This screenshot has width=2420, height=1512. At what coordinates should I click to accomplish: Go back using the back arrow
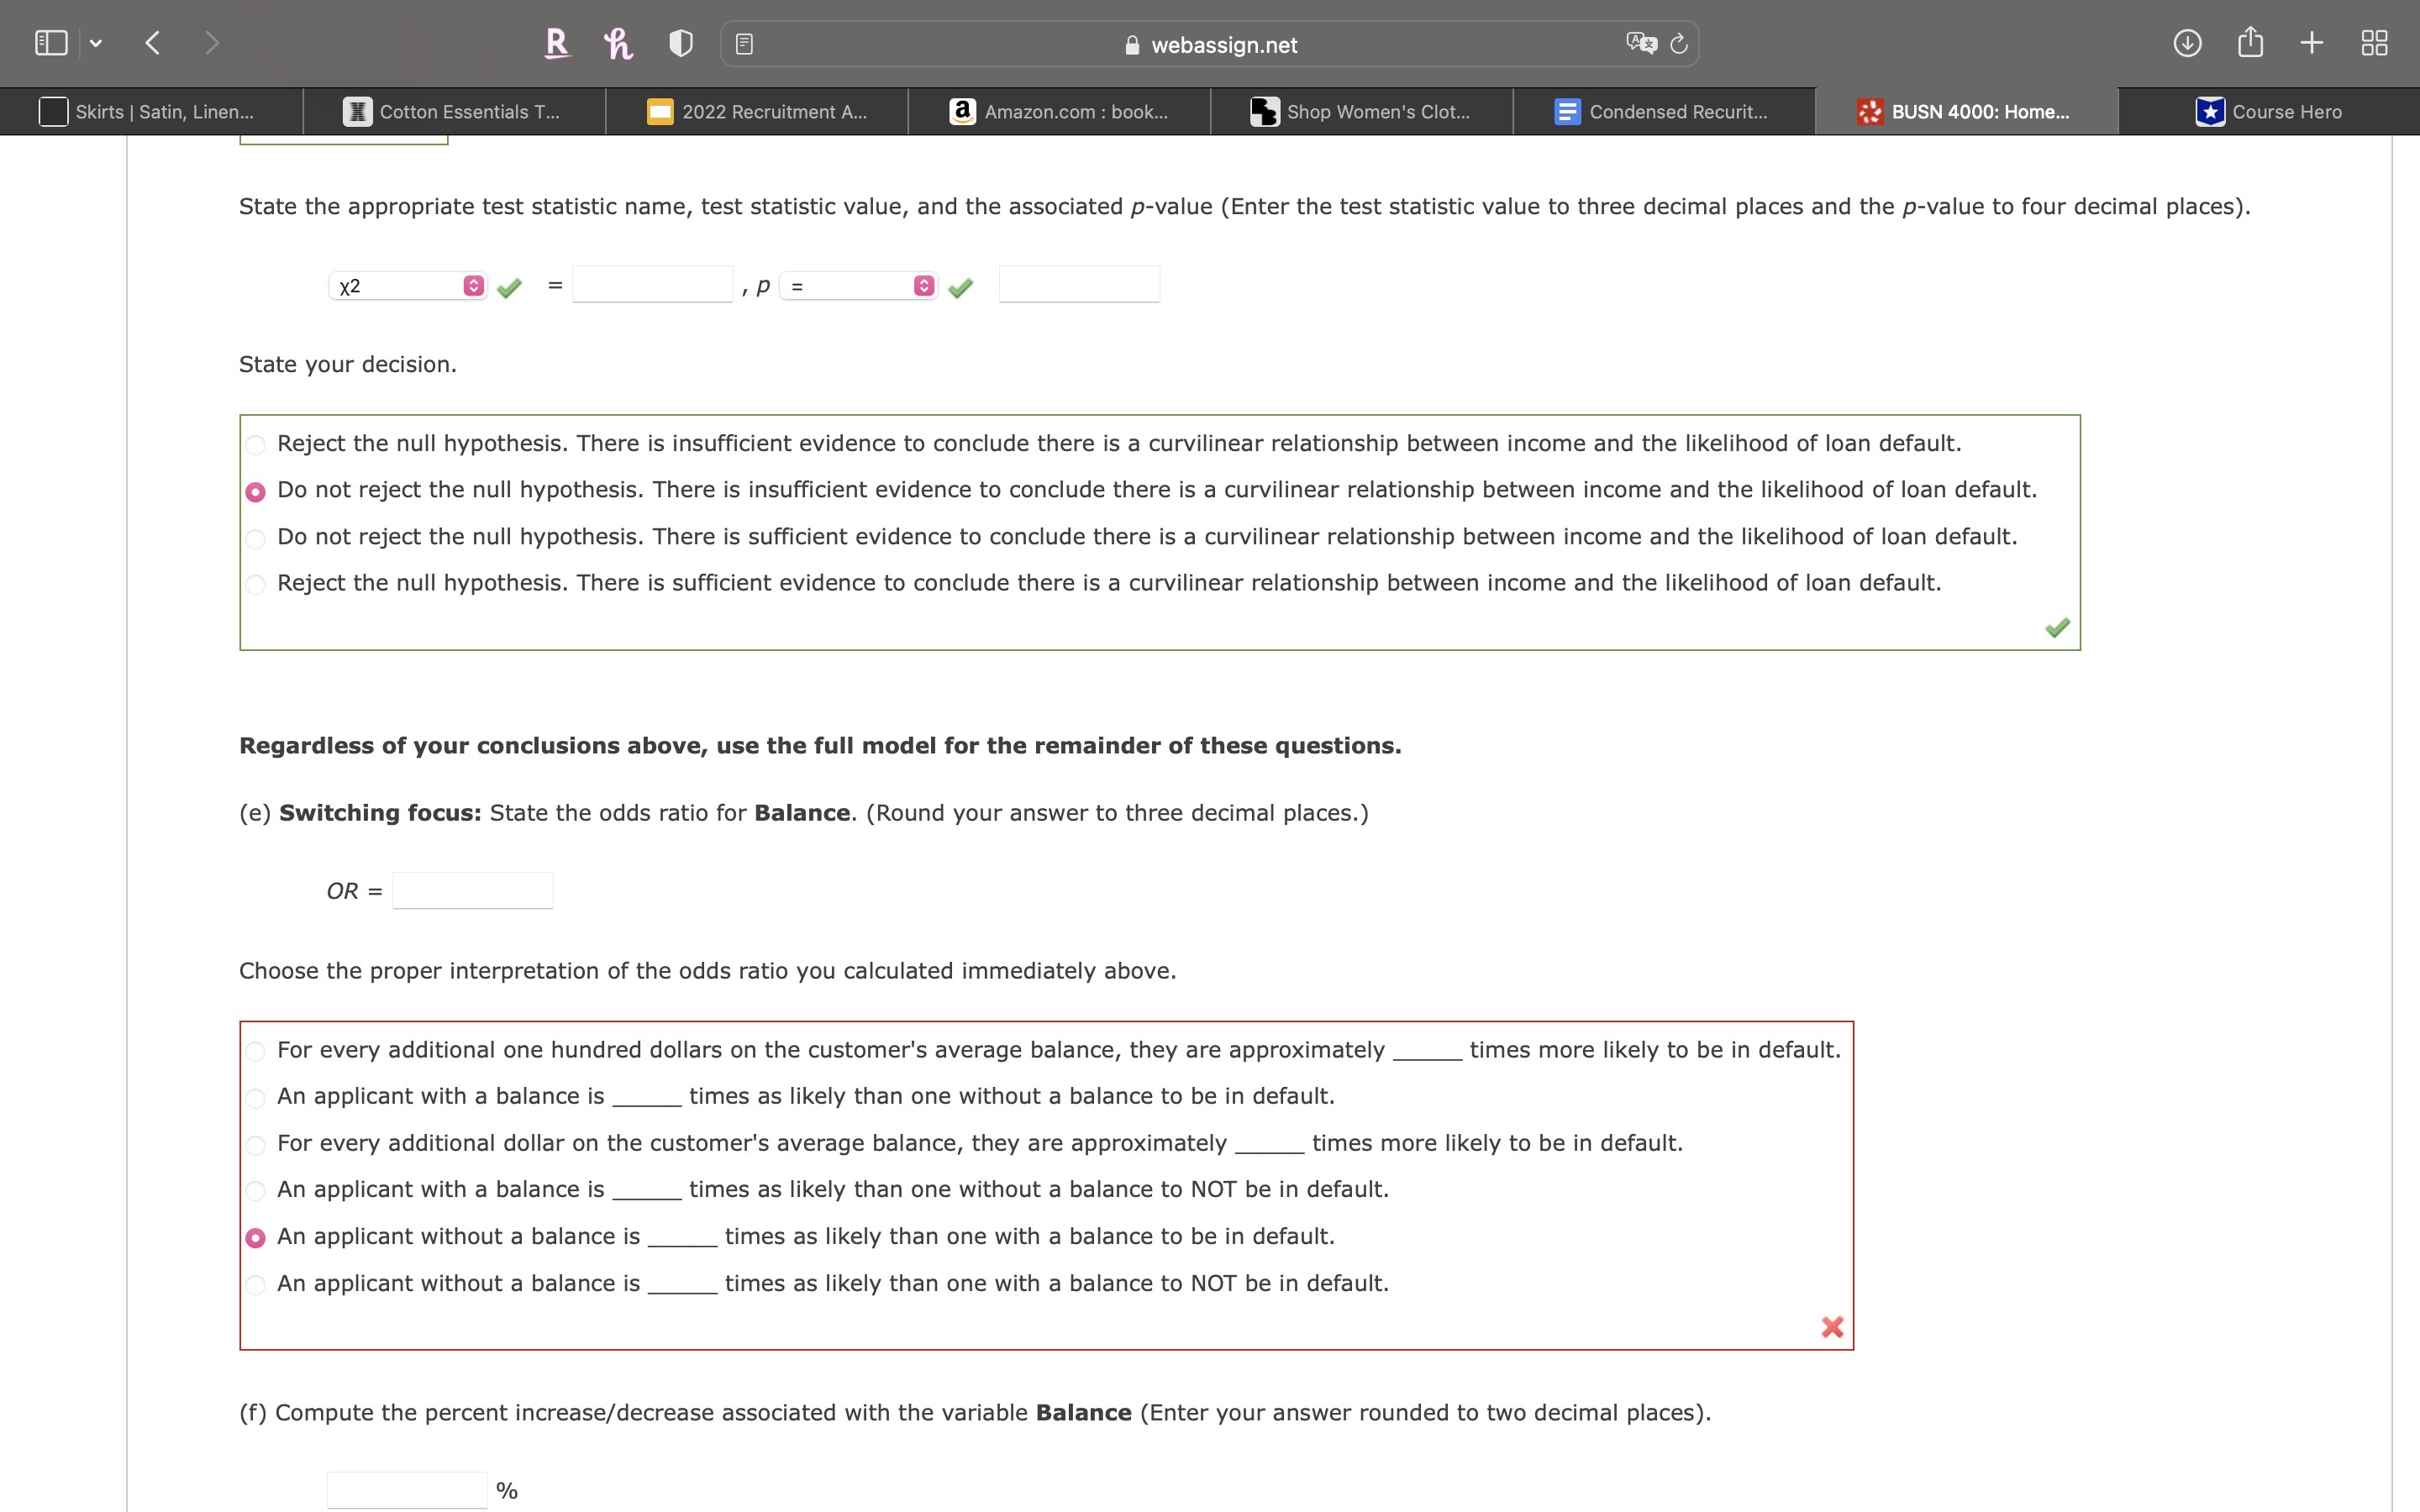coord(152,42)
